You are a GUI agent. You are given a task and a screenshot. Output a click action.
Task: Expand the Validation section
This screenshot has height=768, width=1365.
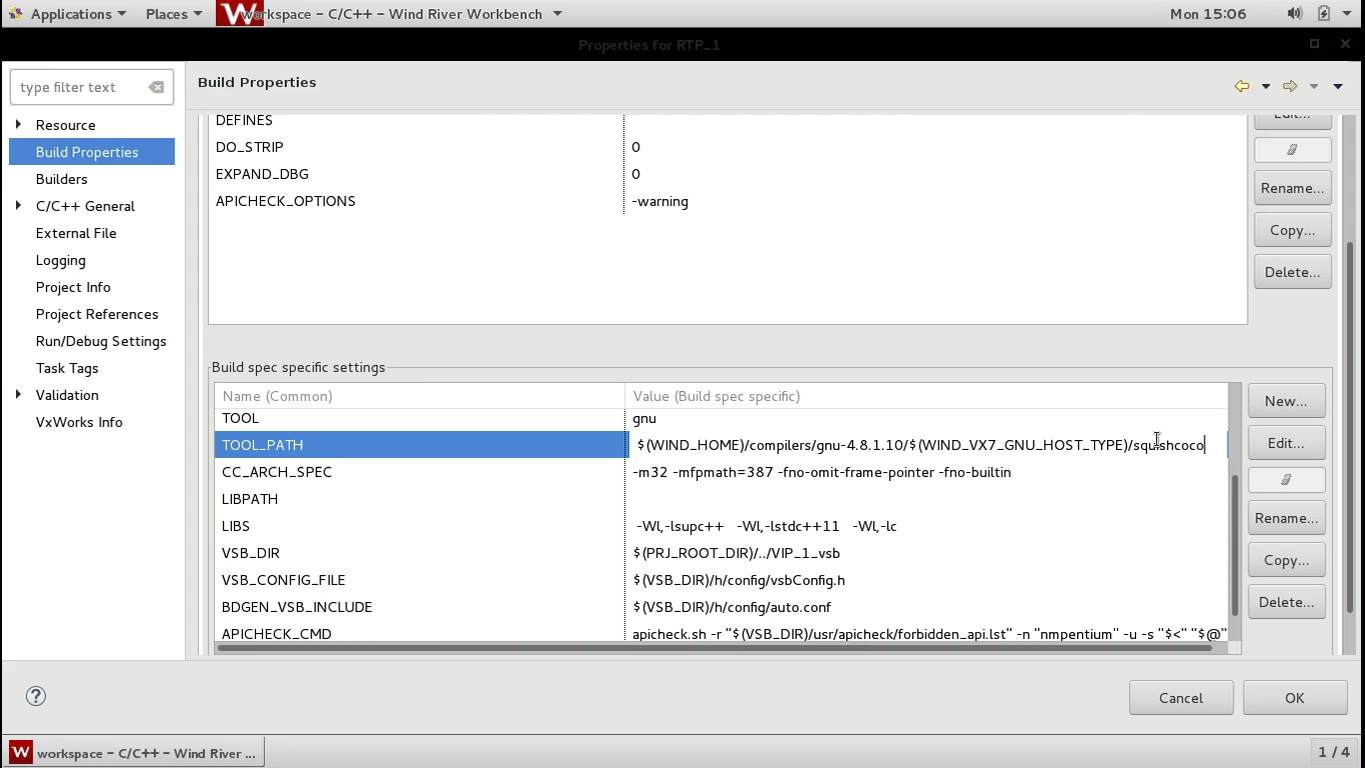17,395
